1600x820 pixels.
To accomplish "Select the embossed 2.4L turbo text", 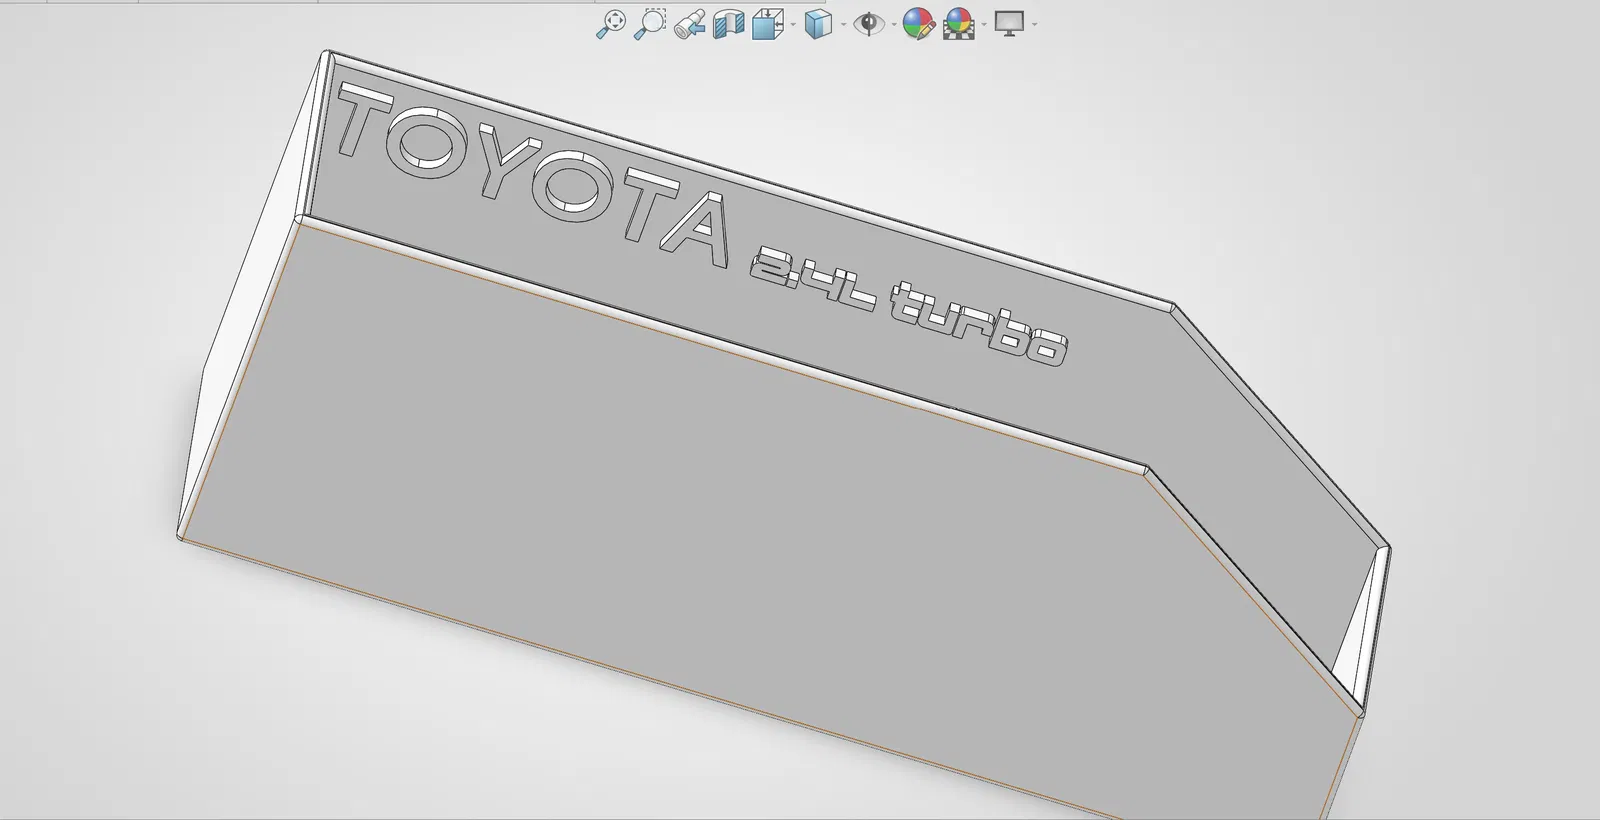I will [x=908, y=306].
